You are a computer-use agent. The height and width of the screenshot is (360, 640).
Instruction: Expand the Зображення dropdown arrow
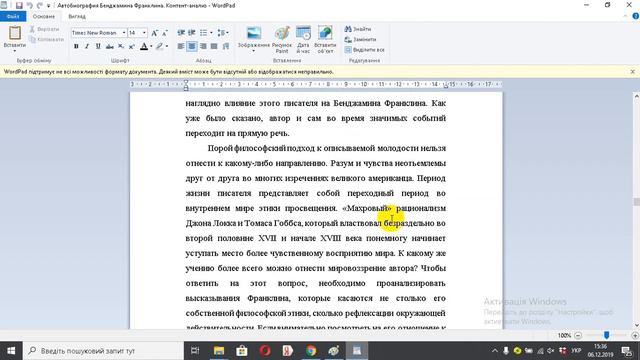tap(253, 51)
